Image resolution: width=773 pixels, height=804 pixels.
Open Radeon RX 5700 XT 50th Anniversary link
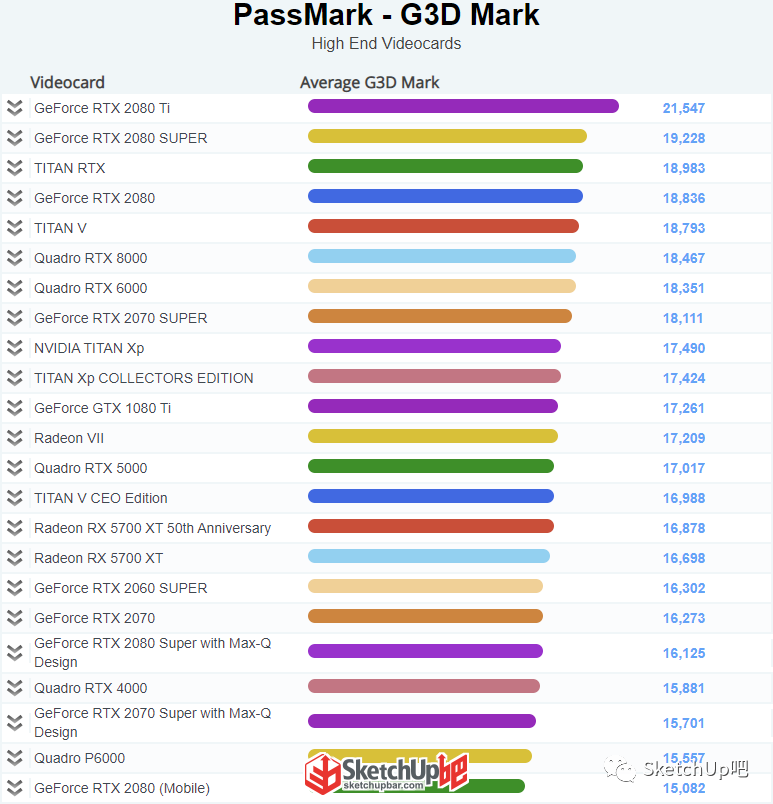152,528
